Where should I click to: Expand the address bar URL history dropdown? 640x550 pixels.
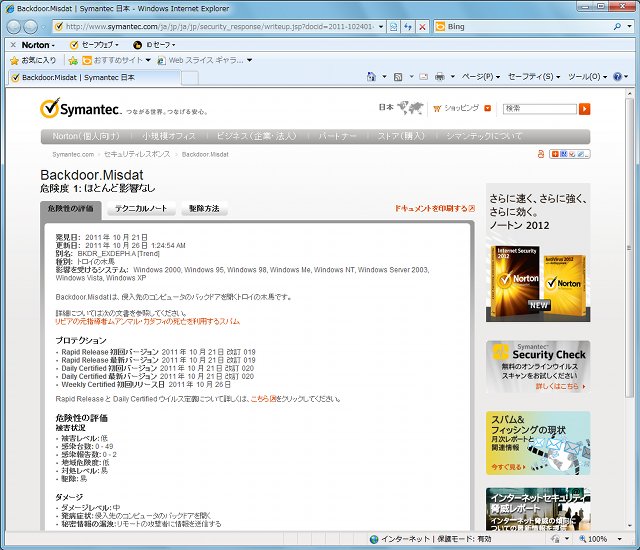(381, 27)
